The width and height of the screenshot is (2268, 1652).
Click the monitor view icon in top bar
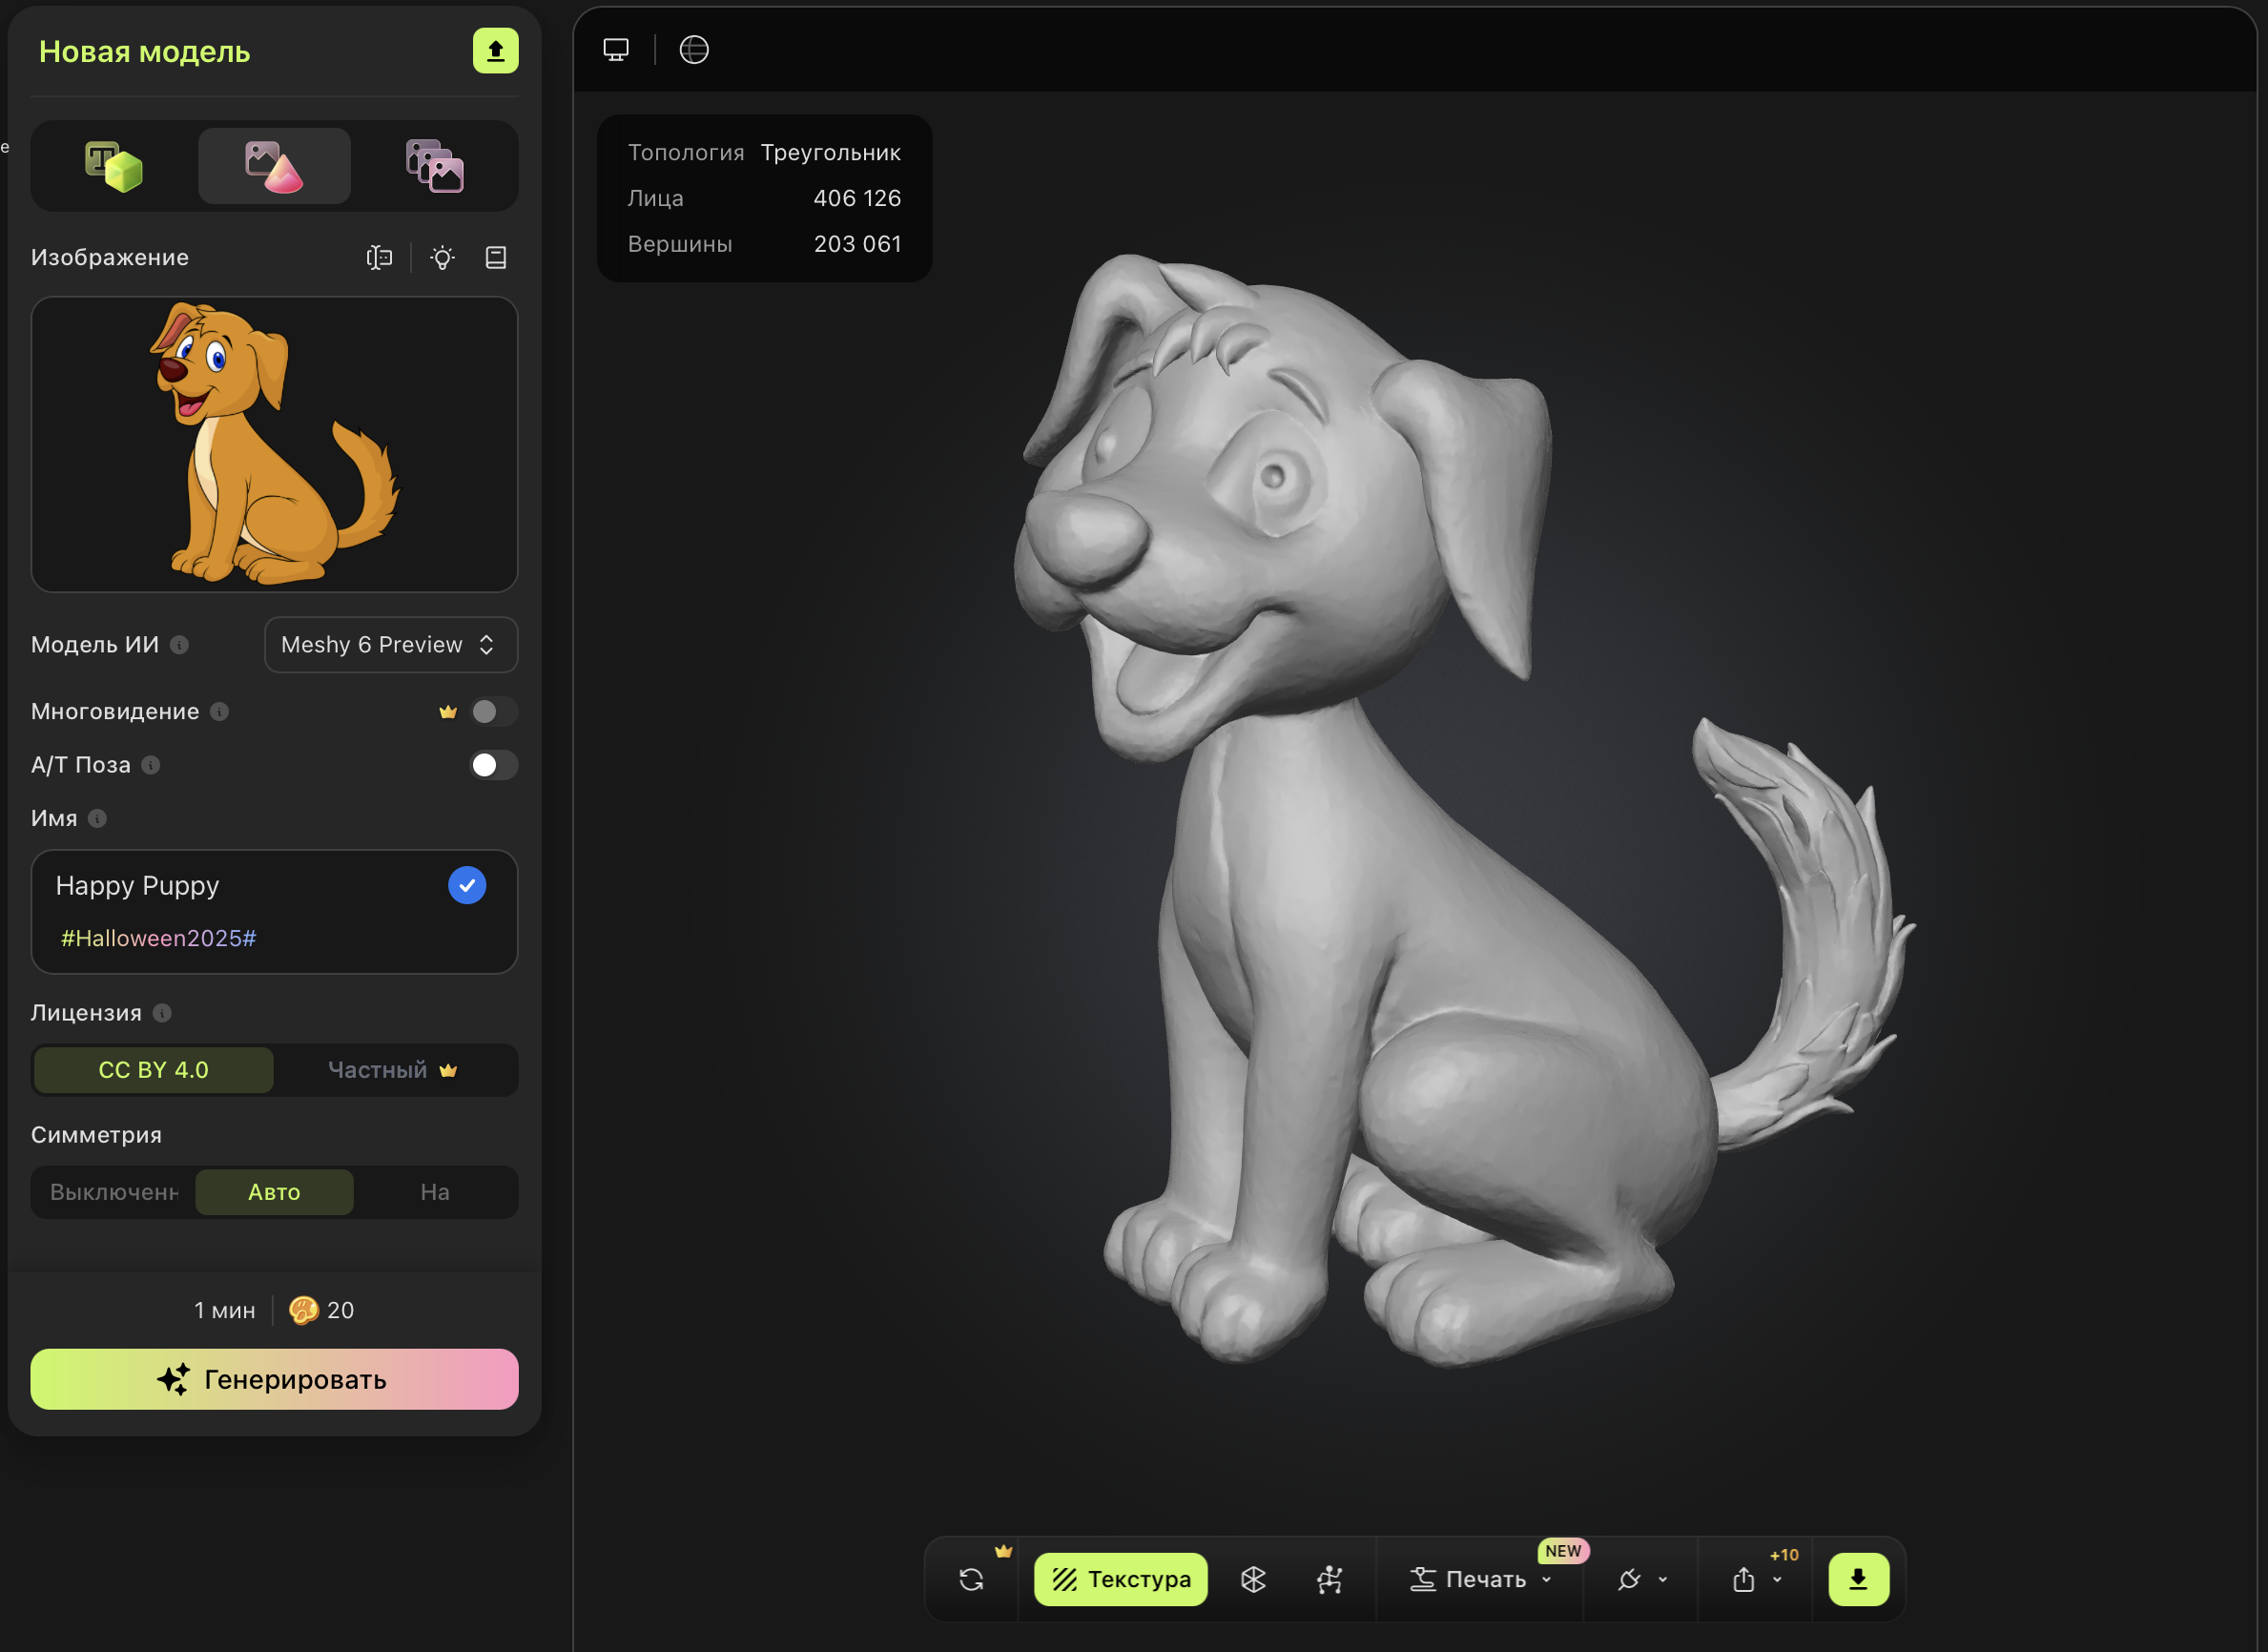616,49
